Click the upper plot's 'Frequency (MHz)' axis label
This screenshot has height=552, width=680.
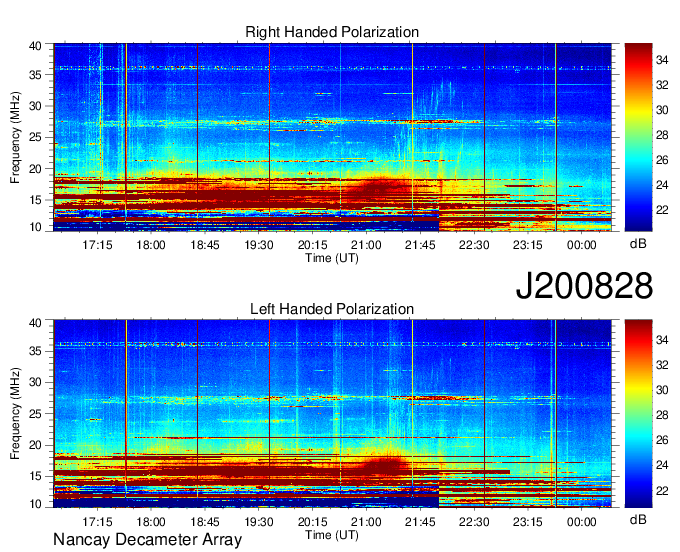[x=15, y=137]
